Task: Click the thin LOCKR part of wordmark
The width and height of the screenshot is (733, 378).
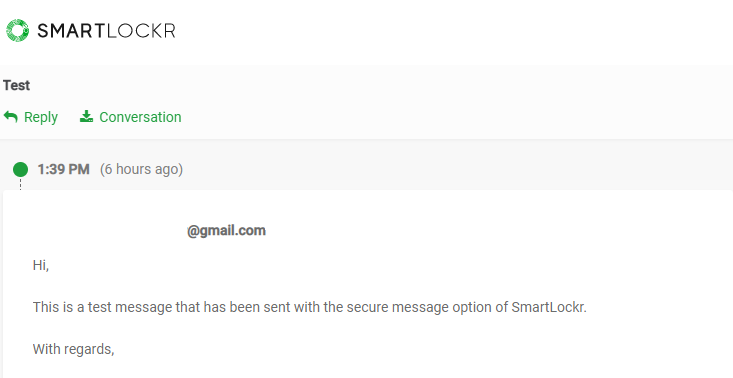Action: click(141, 31)
